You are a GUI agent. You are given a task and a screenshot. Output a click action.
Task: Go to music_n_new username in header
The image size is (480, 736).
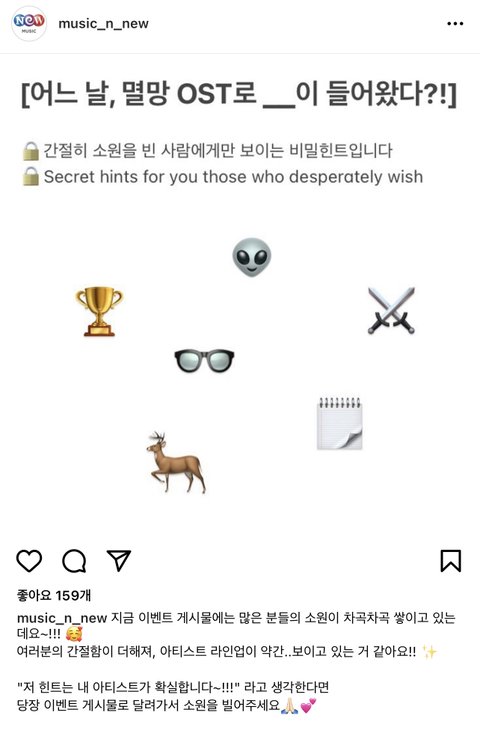click(x=103, y=23)
